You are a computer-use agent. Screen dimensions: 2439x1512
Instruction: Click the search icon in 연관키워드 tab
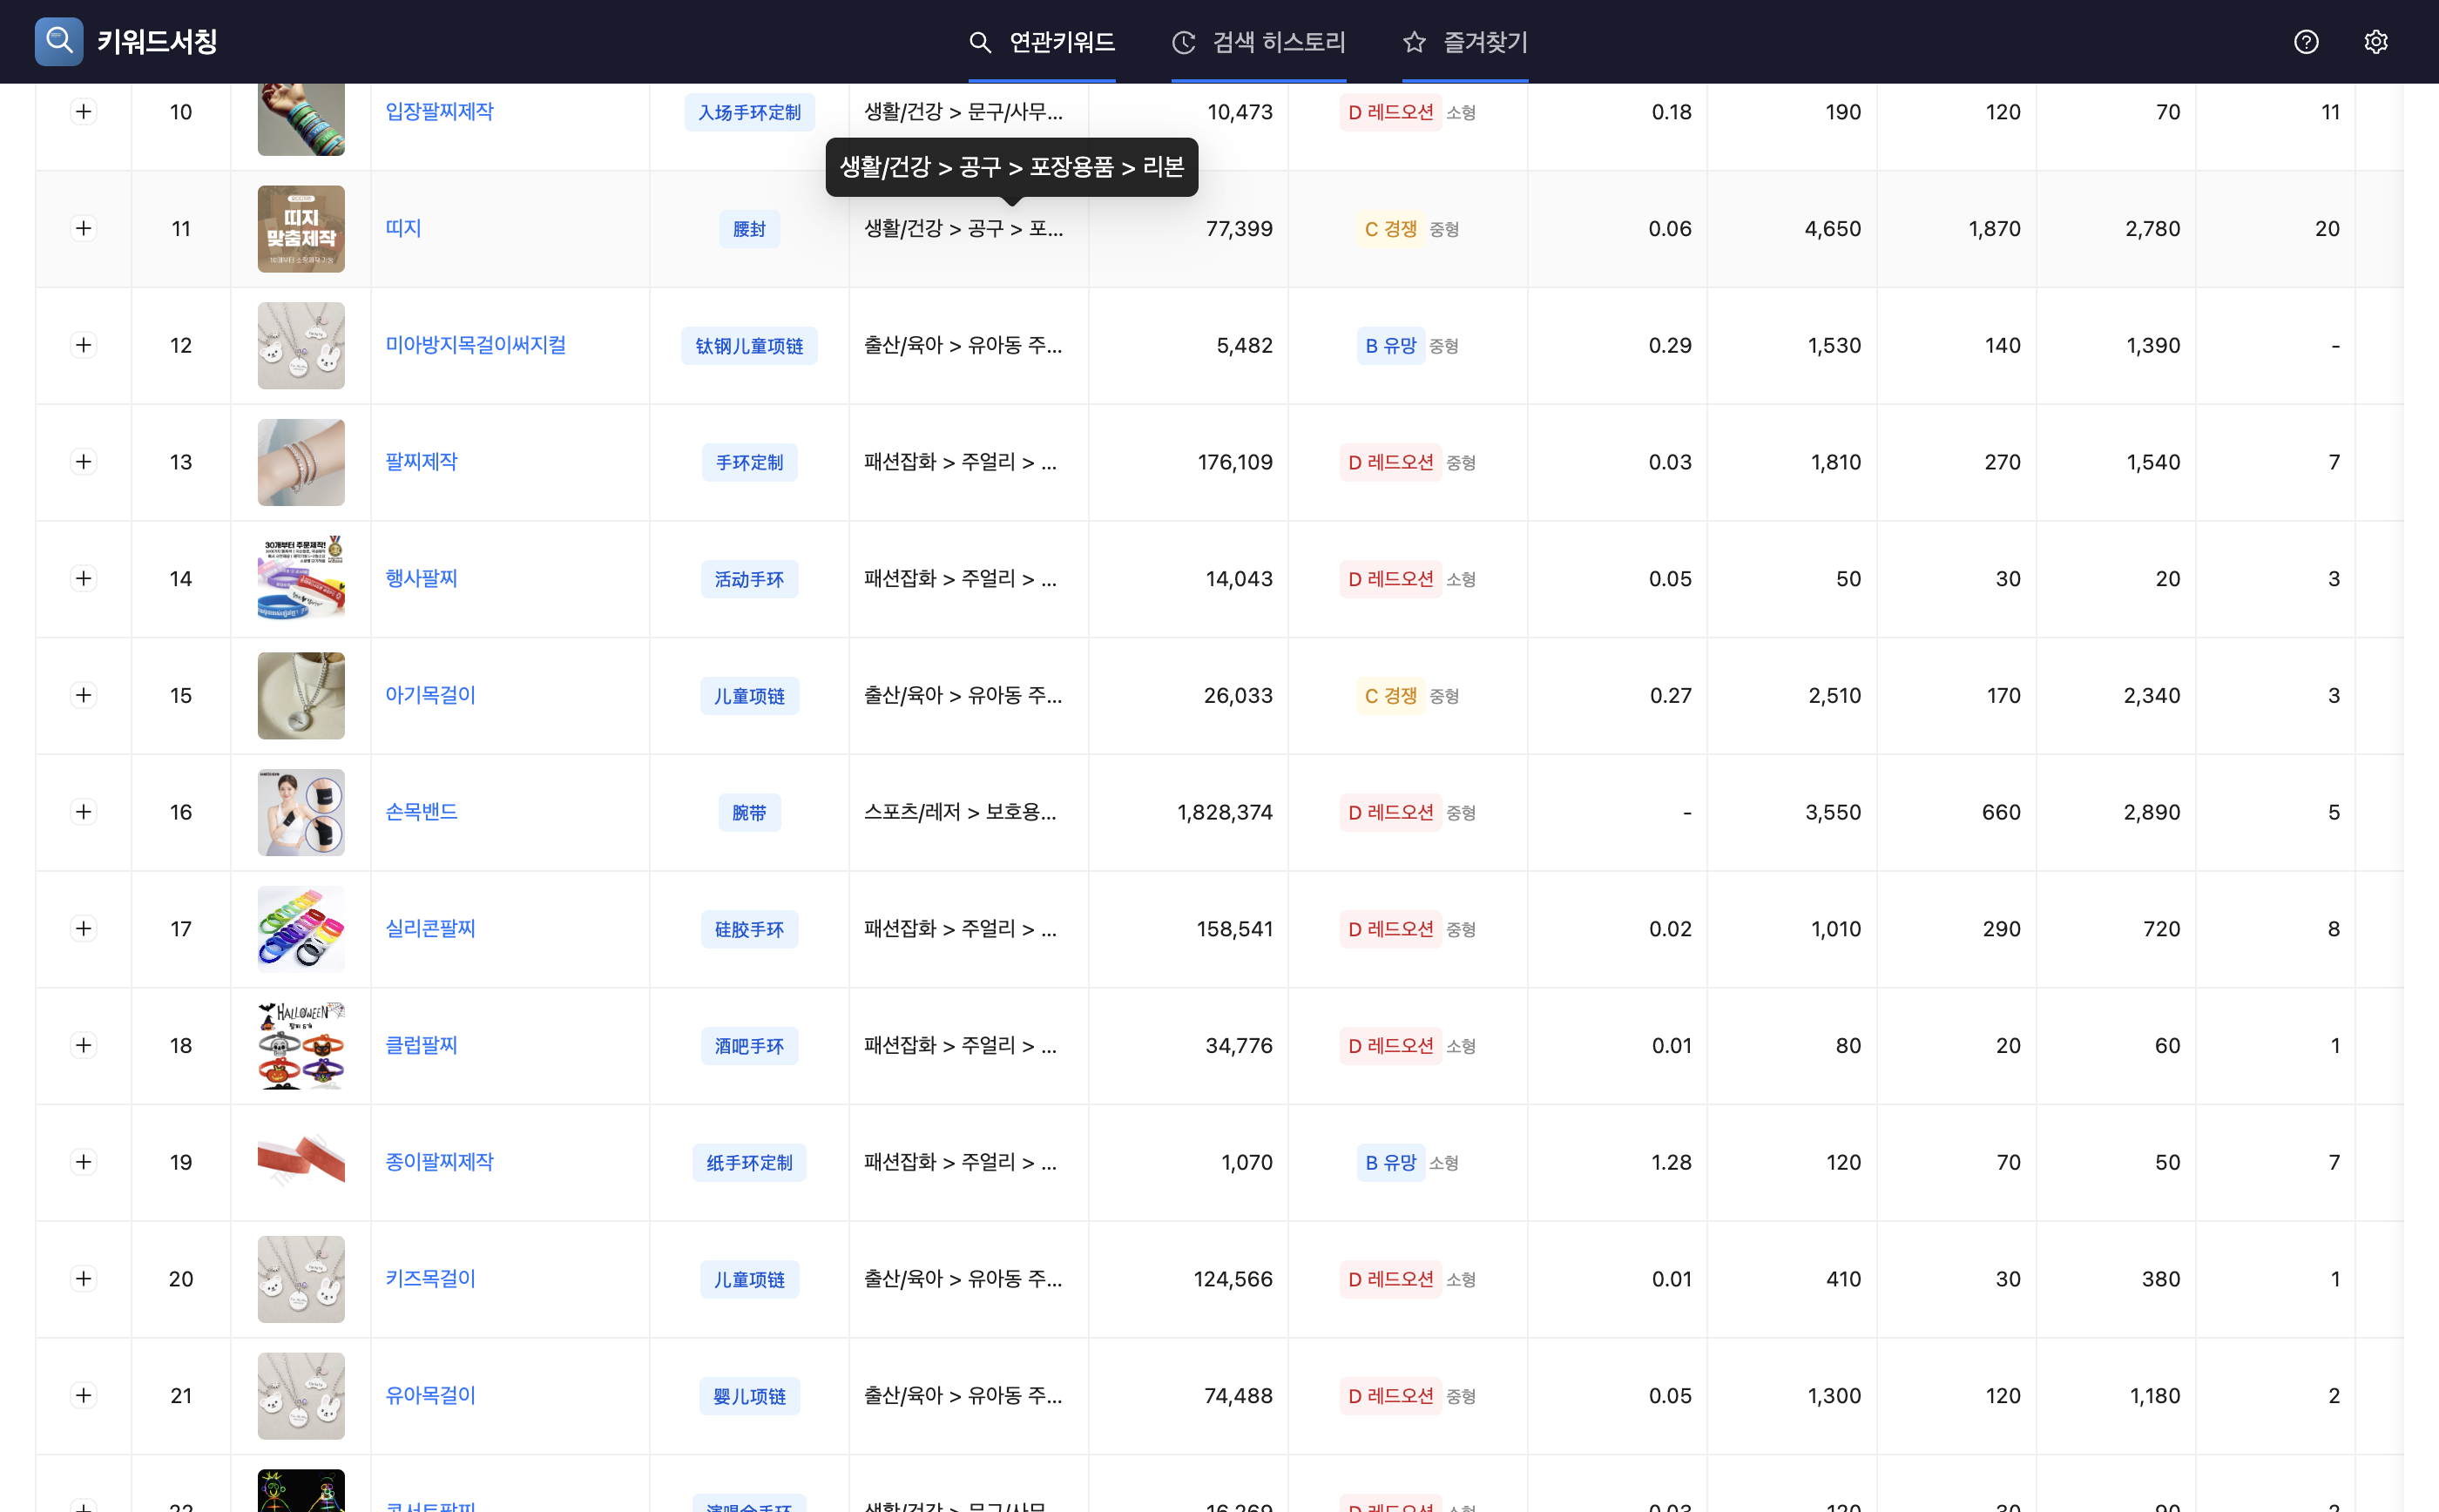click(x=980, y=42)
